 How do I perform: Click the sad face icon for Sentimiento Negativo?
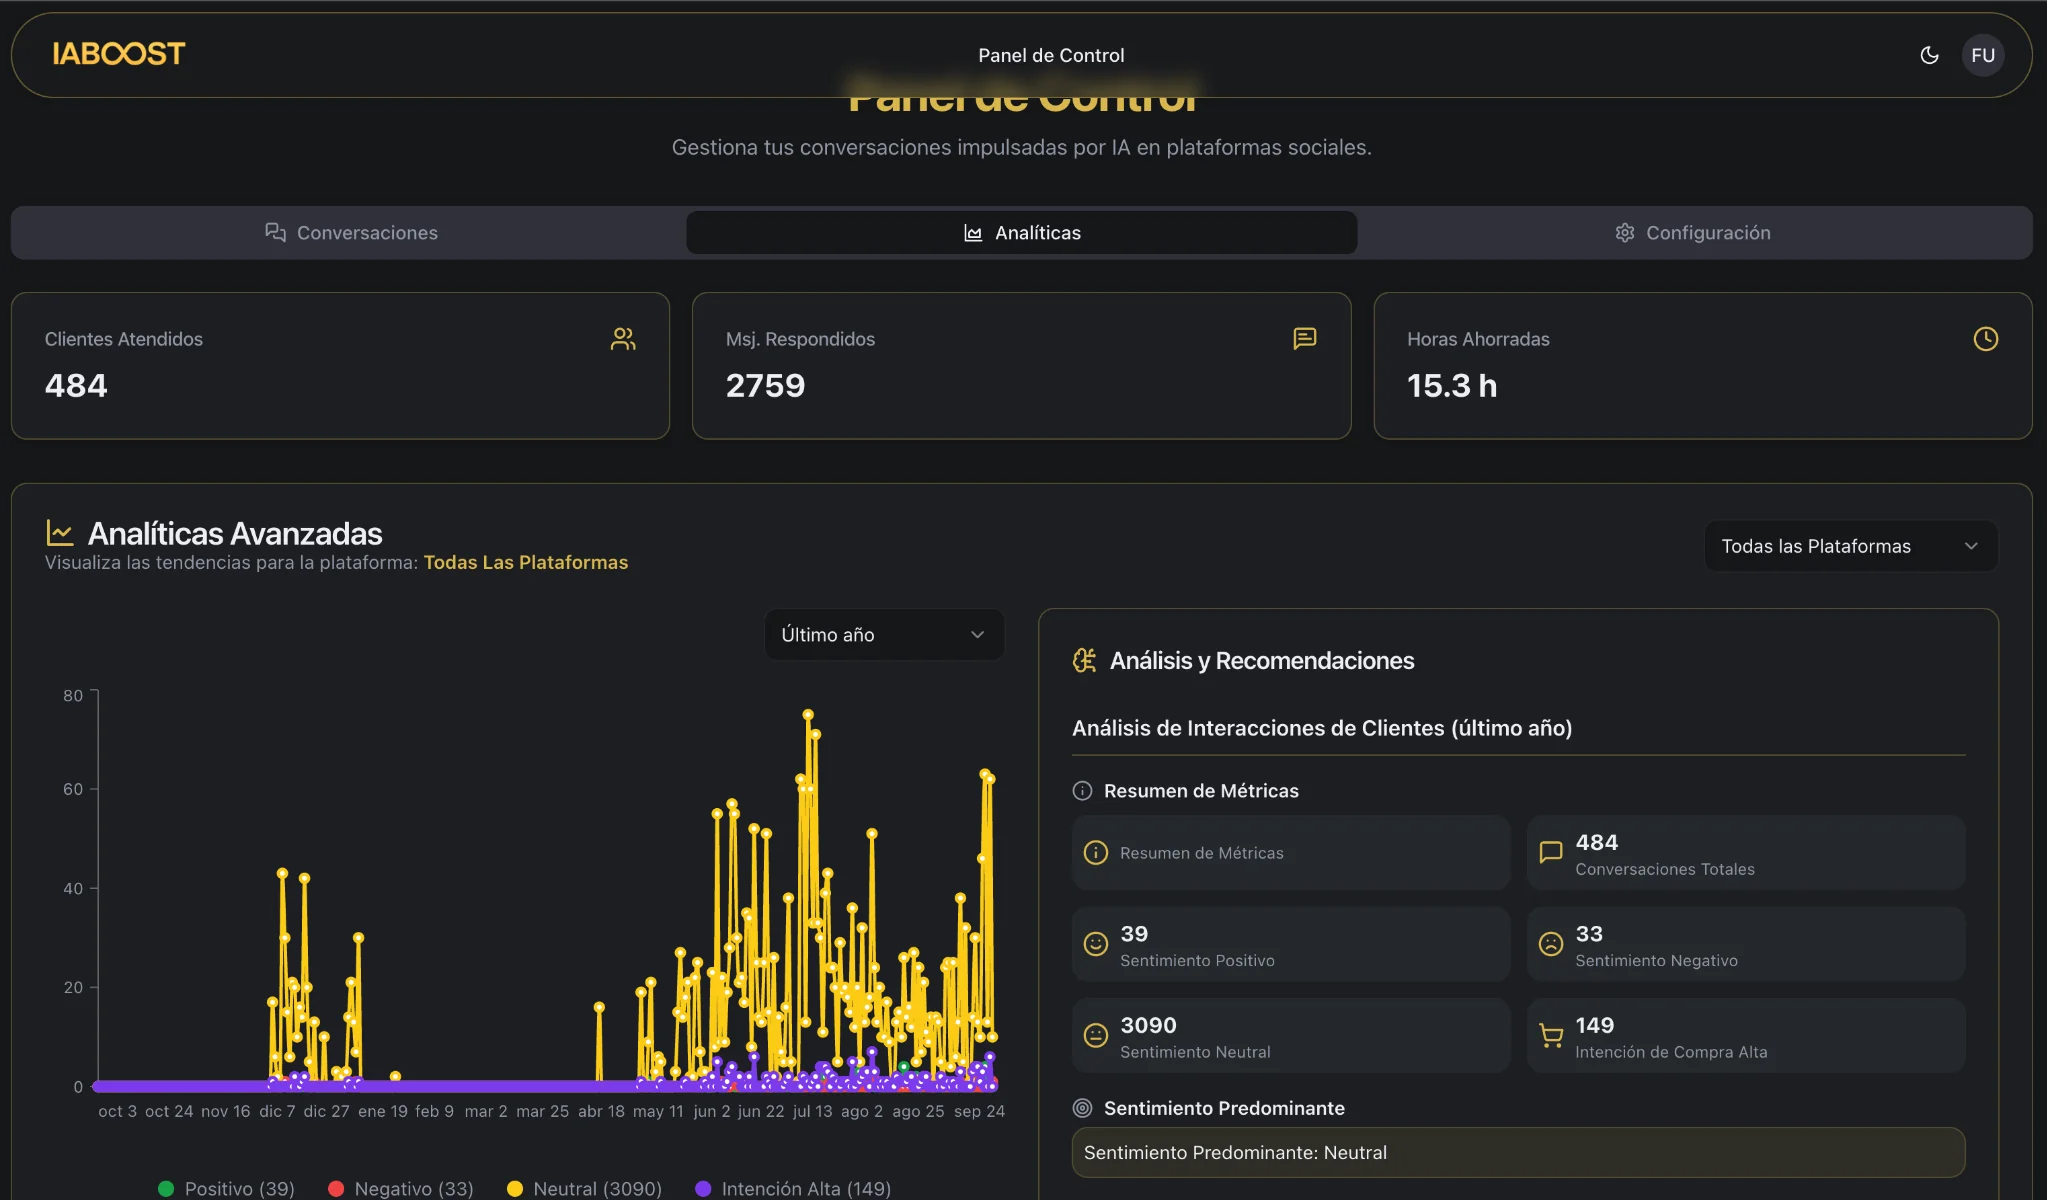(1550, 943)
